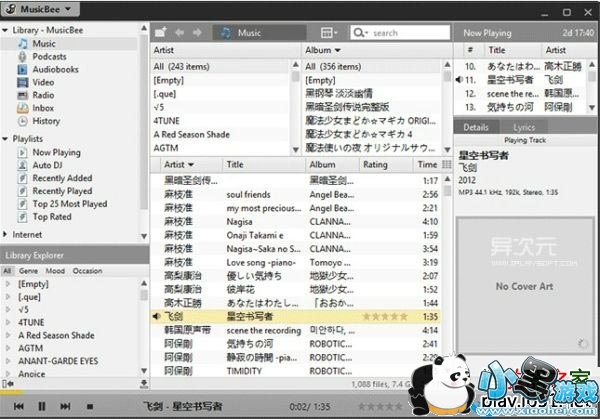Open the Audiobooks library node

pos(55,69)
